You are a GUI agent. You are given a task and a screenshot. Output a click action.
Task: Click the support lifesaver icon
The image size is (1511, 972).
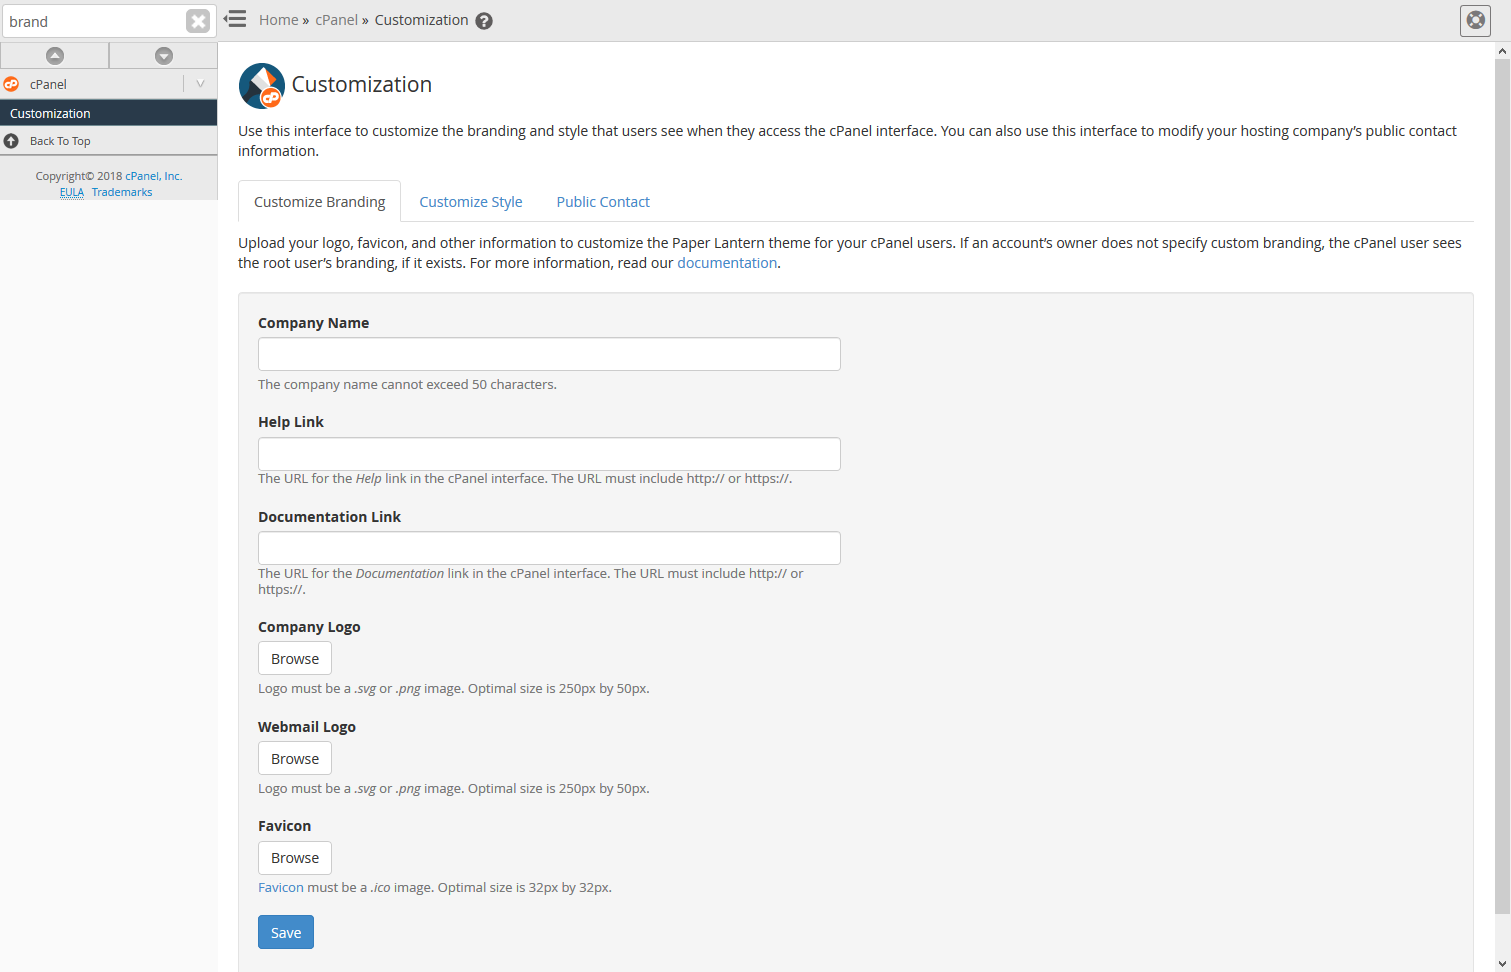click(1475, 20)
